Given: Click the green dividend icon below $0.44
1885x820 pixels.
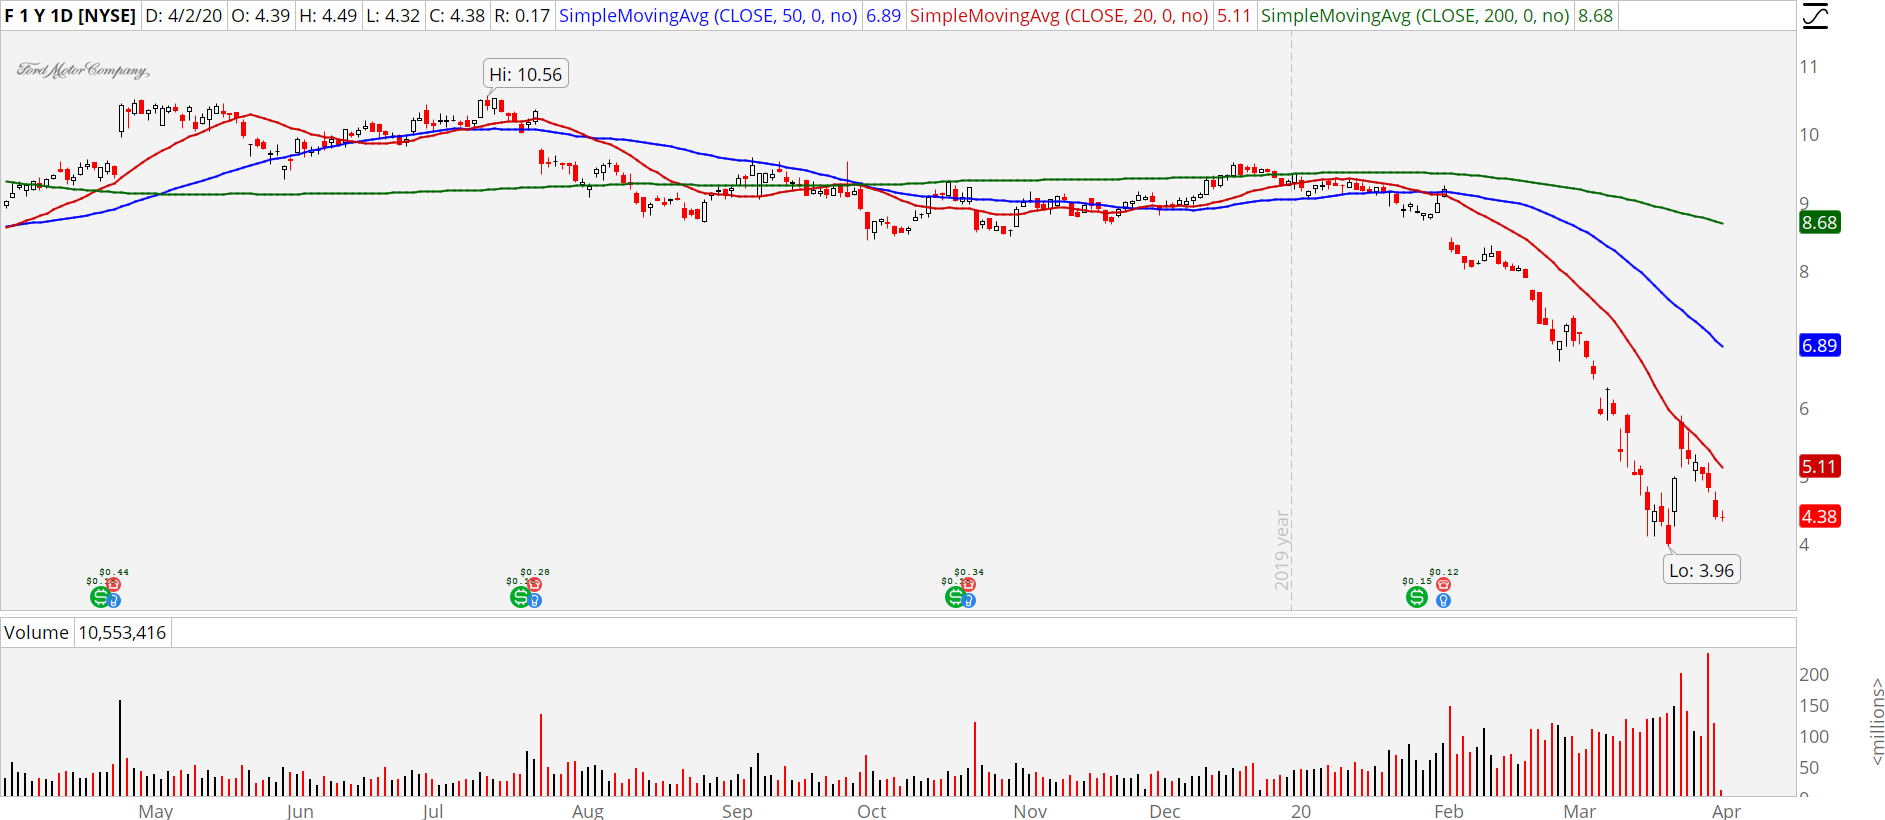Looking at the screenshot, I should pyautogui.click(x=100, y=597).
